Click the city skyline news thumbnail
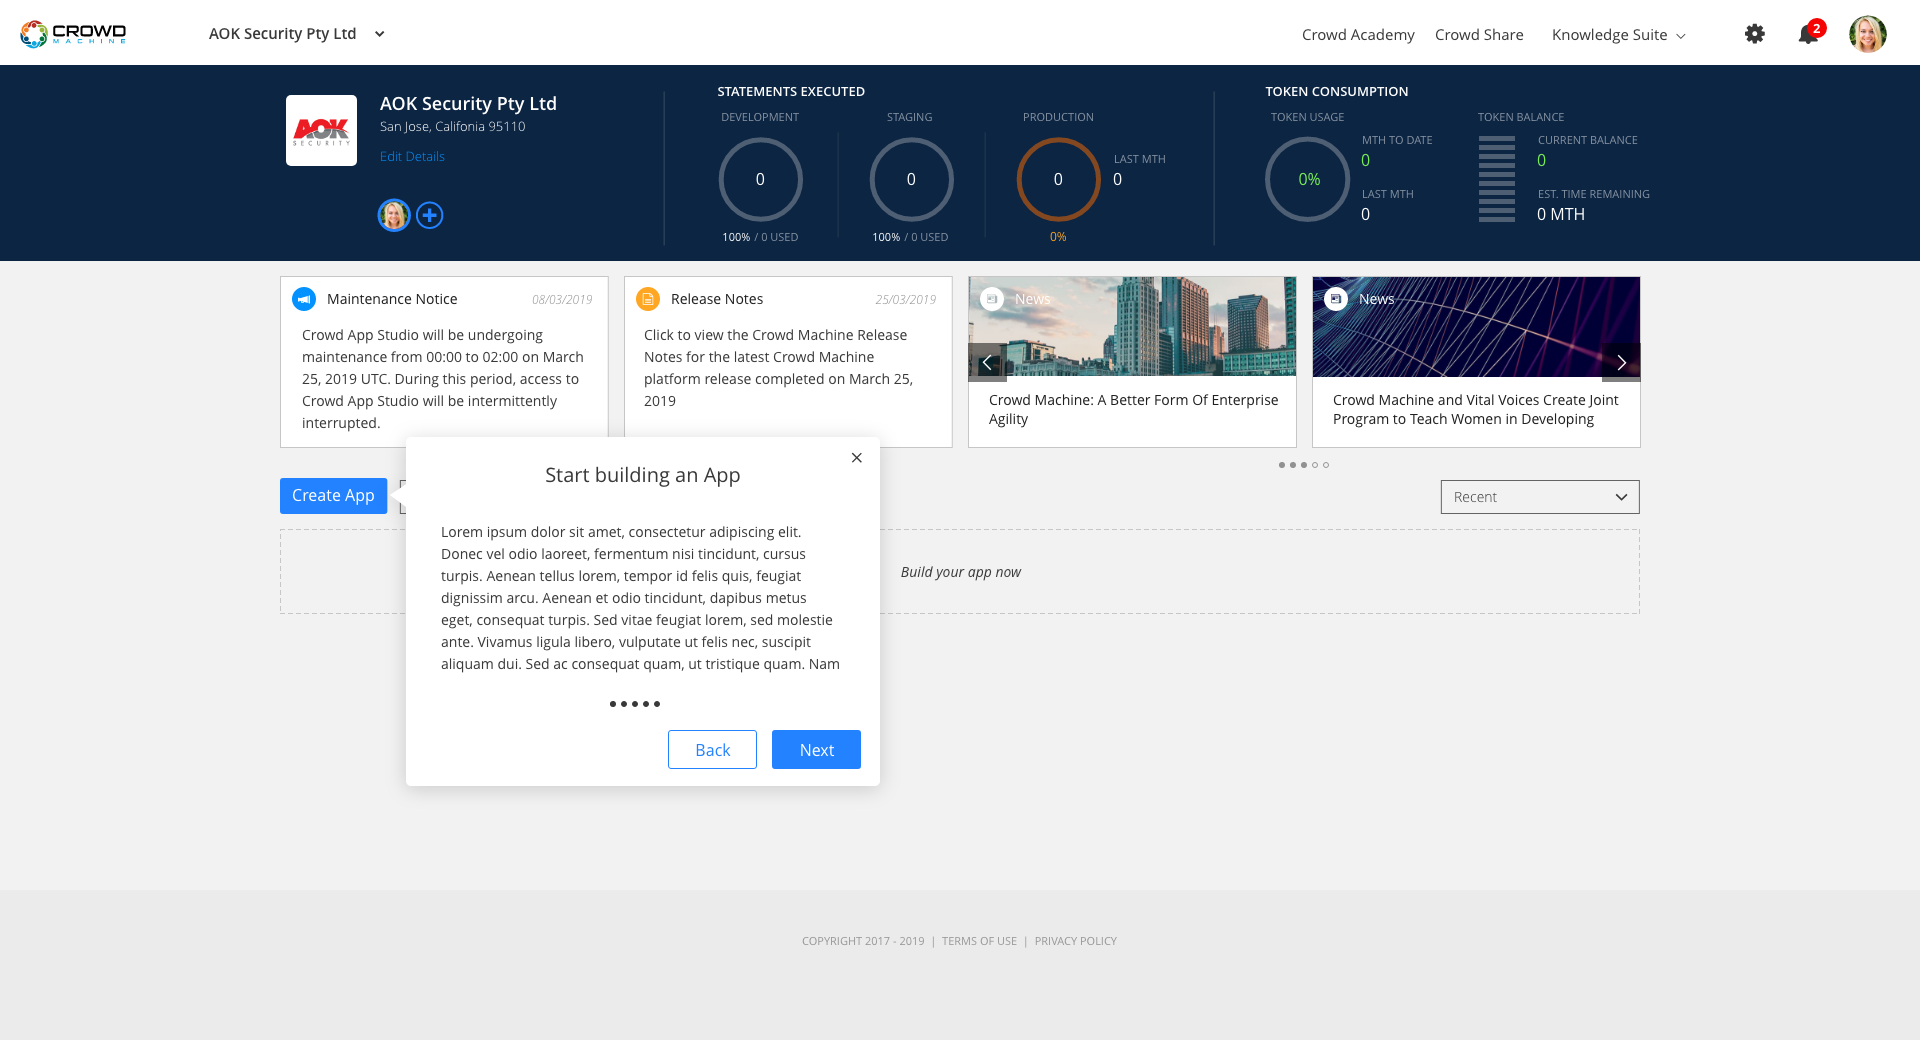Viewport: 1920px width, 1040px height. coord(1132,327)
